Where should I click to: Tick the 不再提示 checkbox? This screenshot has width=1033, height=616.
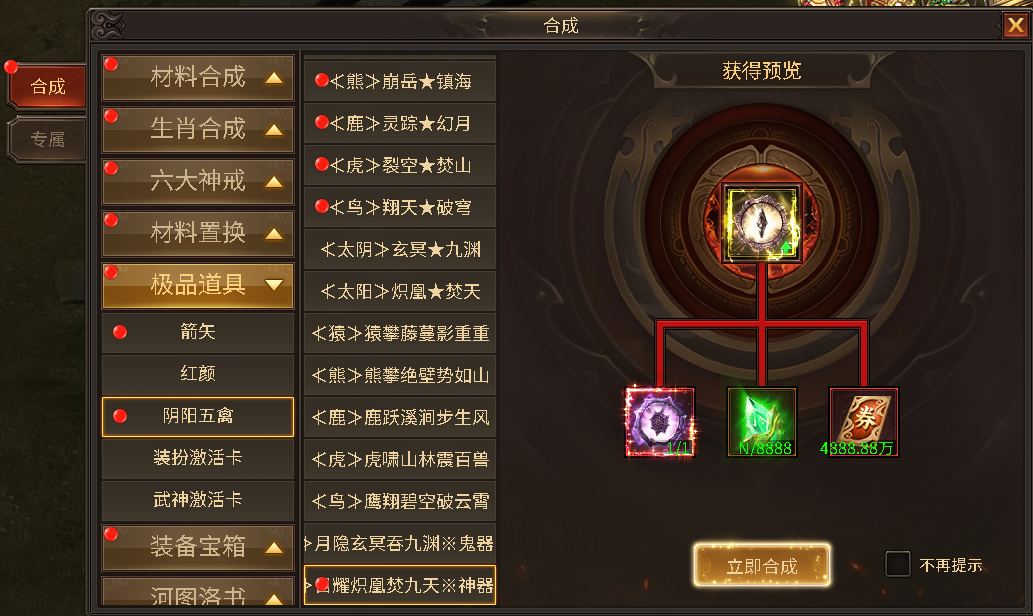tap(897, 564)
